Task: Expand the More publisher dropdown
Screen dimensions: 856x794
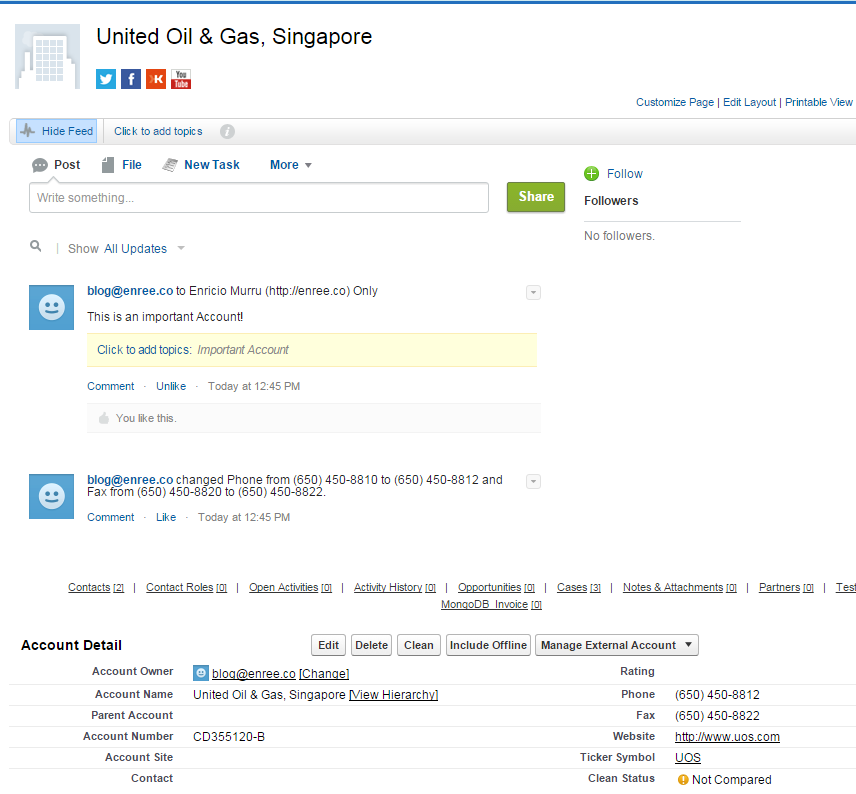Action: [x=290, y=165]
